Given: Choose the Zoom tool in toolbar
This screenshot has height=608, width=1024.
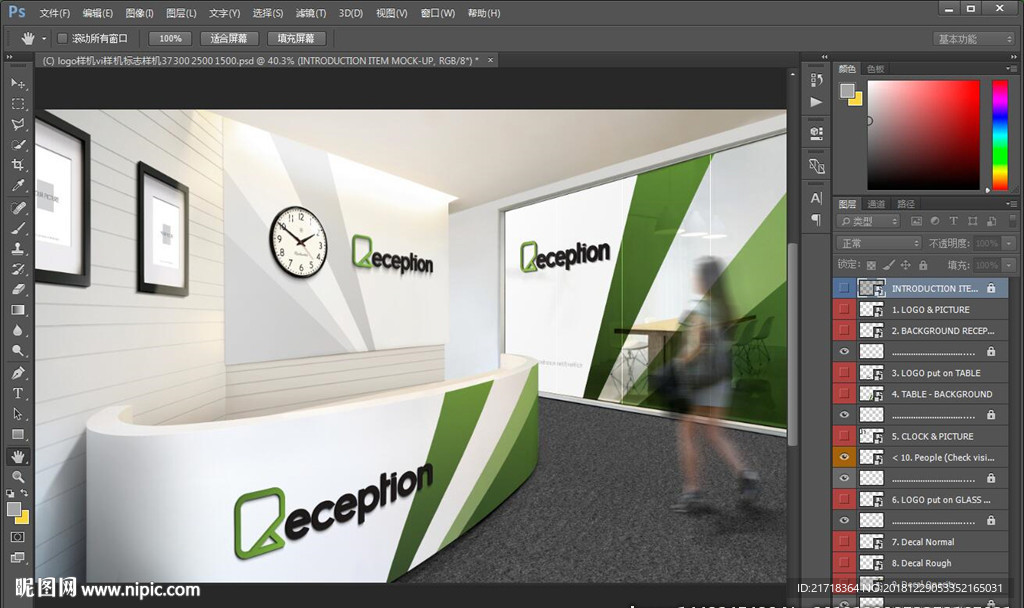Looking at the screenshot, I should coord(18,477).
